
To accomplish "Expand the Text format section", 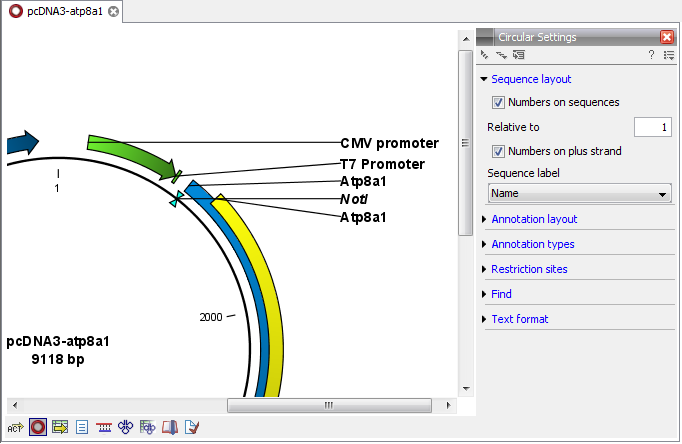I will [x=519, y=319].
